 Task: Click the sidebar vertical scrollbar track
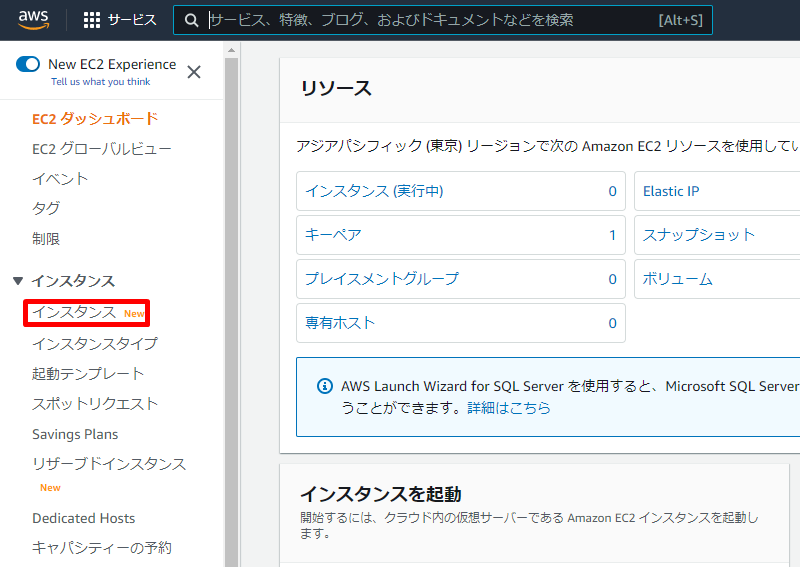click(x=231, y=312)
